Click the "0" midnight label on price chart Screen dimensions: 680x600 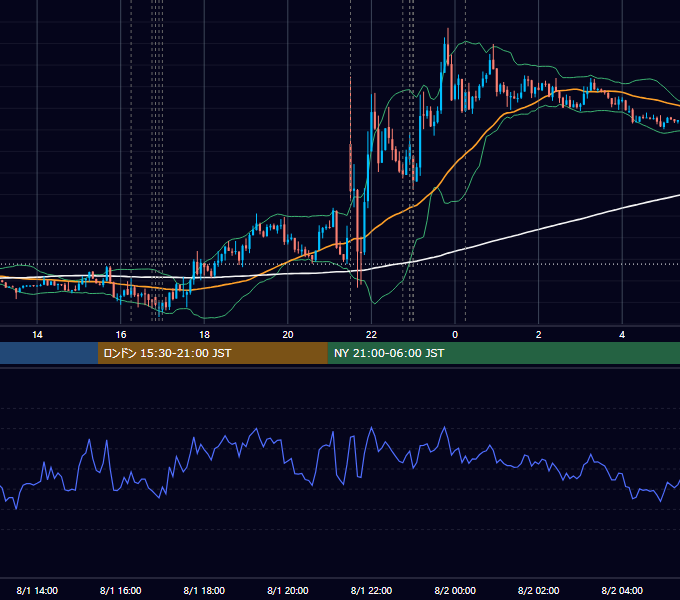click(x=455, y=335)
